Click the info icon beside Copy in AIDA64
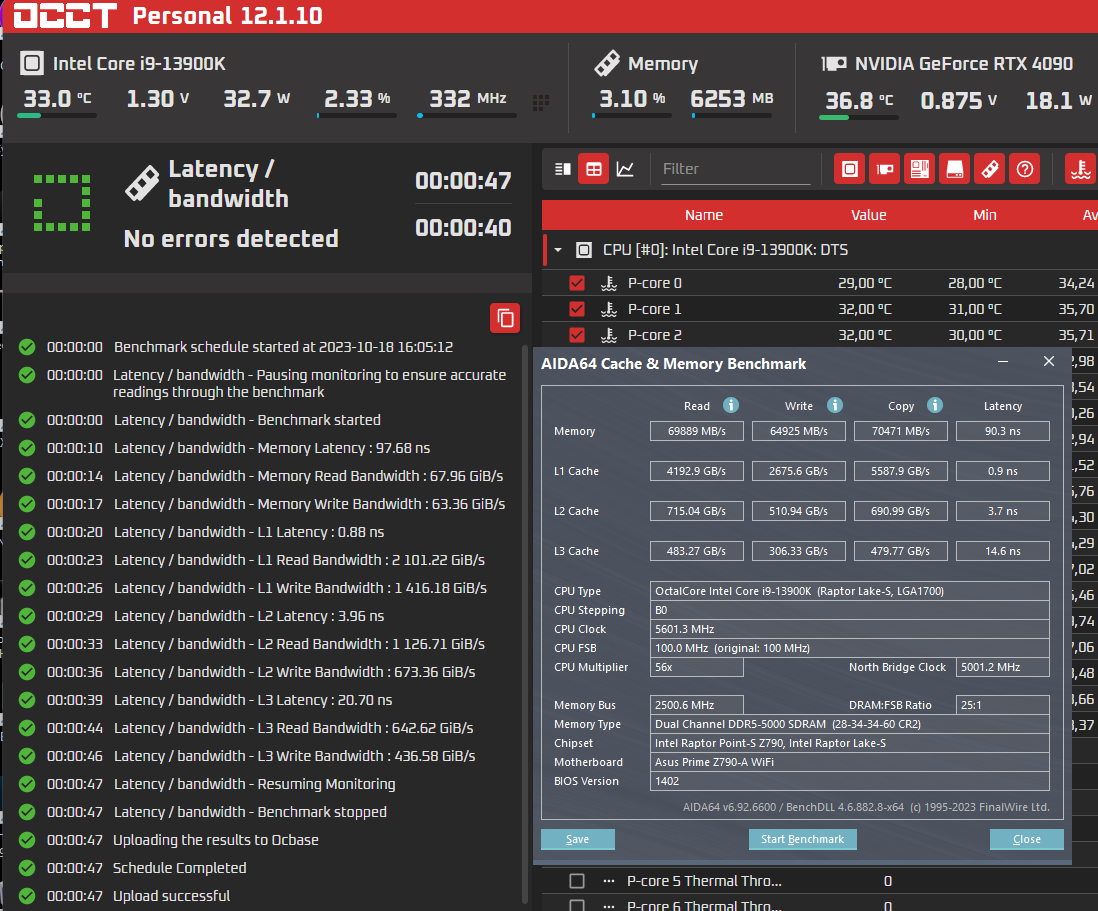 (935, 405)
